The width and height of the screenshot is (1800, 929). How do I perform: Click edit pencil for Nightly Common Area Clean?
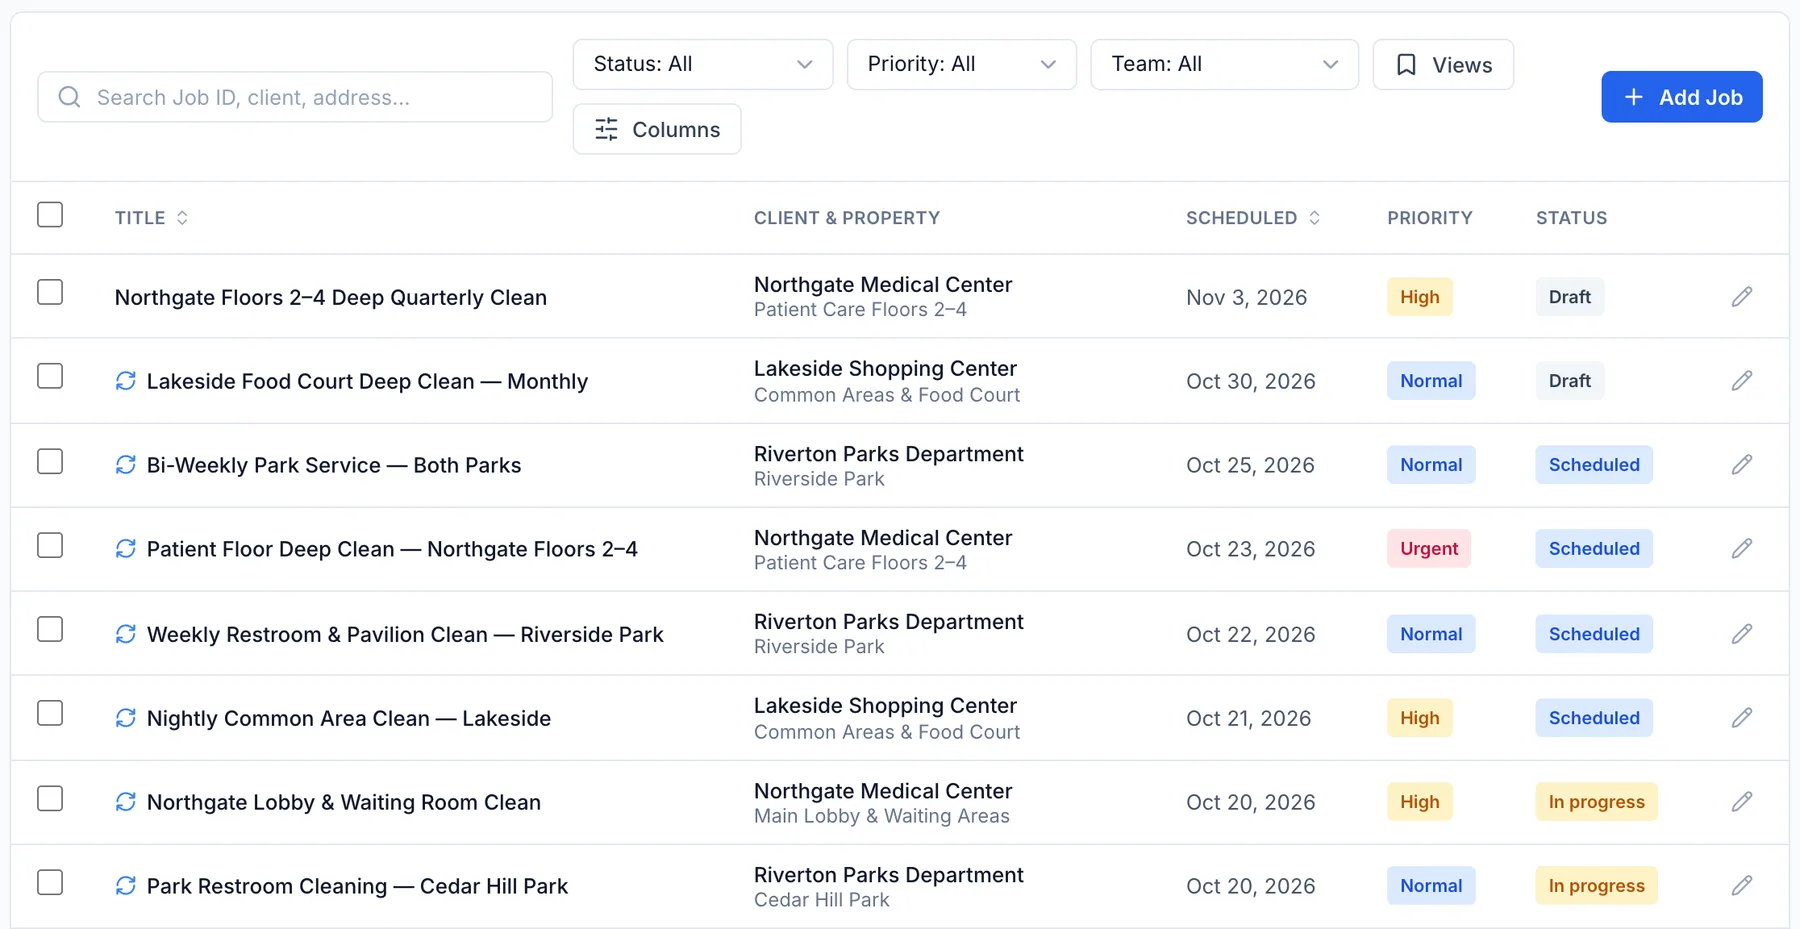pos(1742,718)
